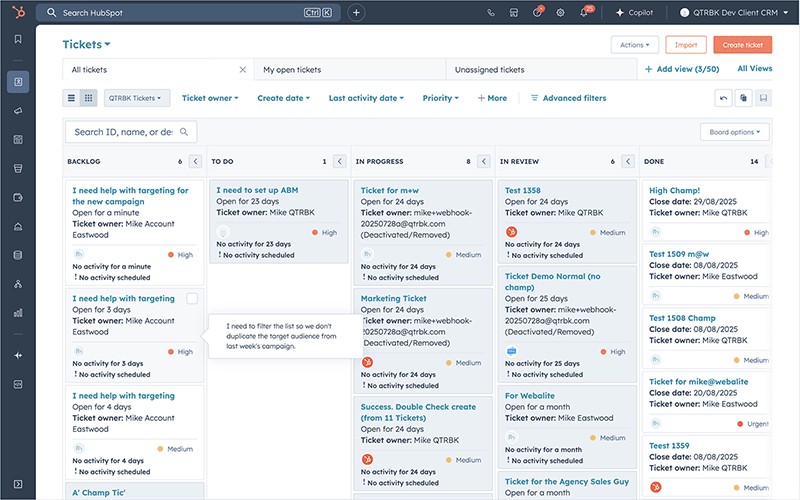Switch to list view icon
800x500 pixels.
71,98
